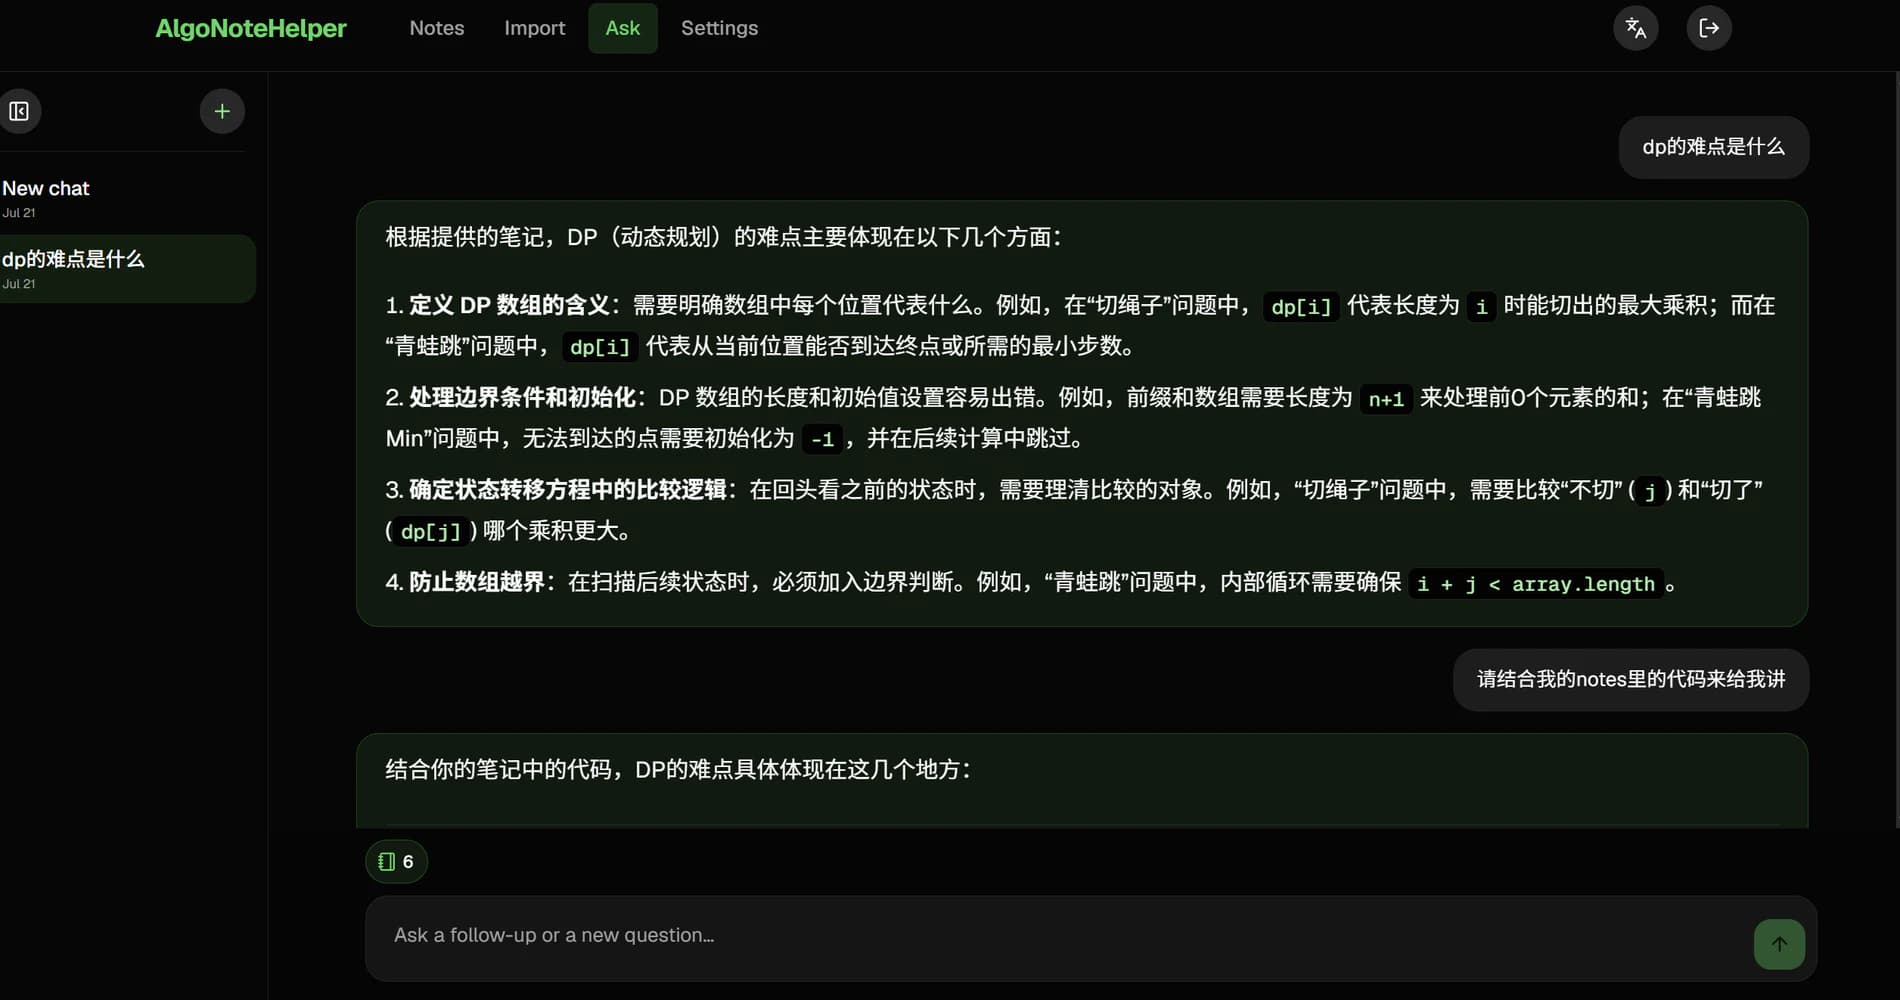Start a new chat with plus button
The image size is (1900, 1000).
(x=222, y=111)
